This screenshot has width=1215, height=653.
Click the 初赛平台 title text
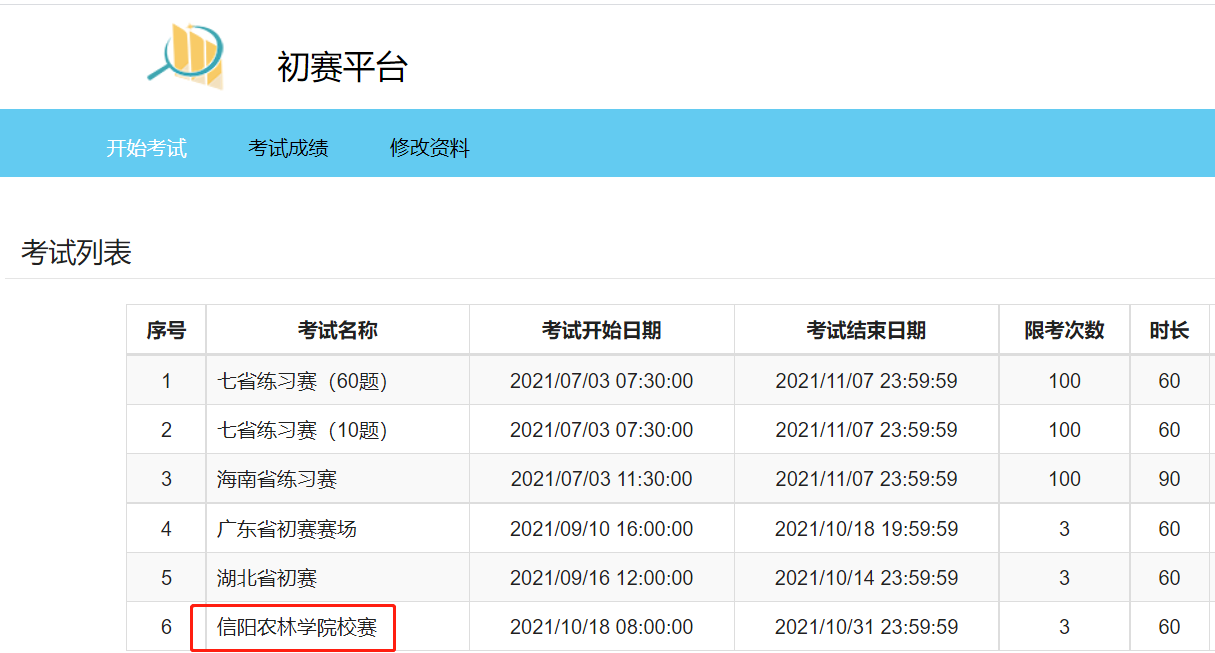342,67
